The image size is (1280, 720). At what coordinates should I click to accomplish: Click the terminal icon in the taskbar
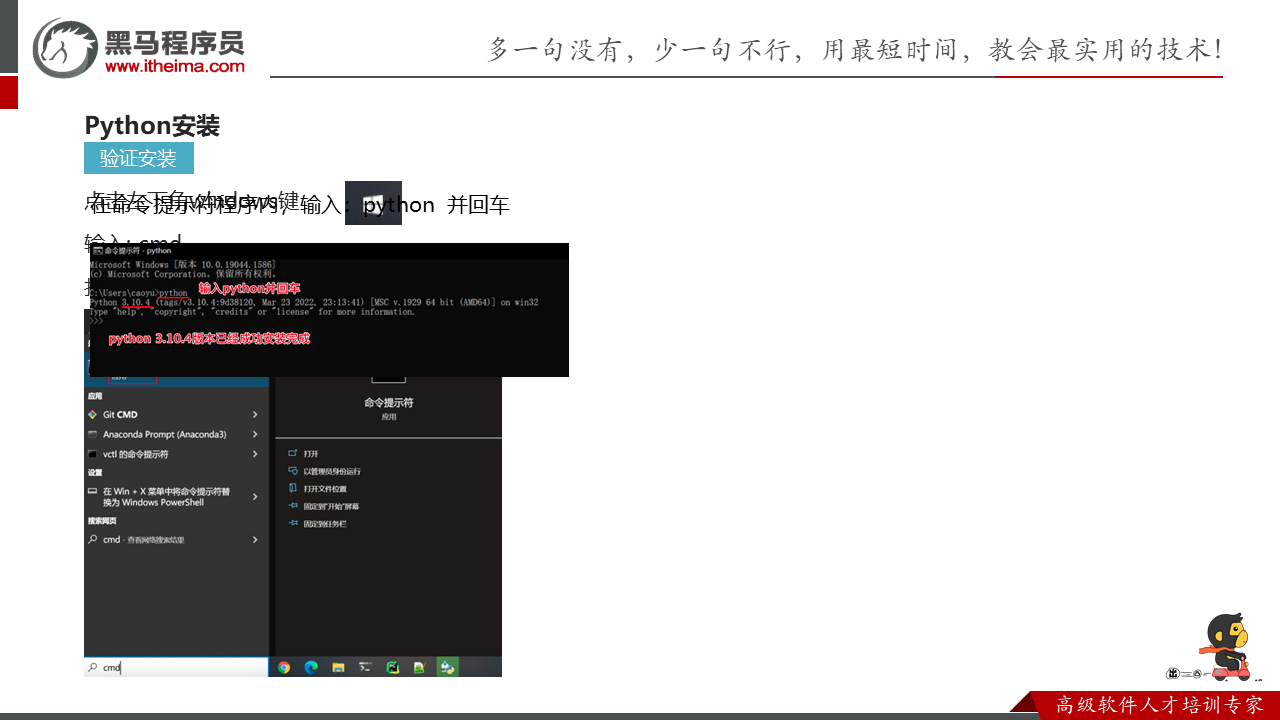coord(366,667)
